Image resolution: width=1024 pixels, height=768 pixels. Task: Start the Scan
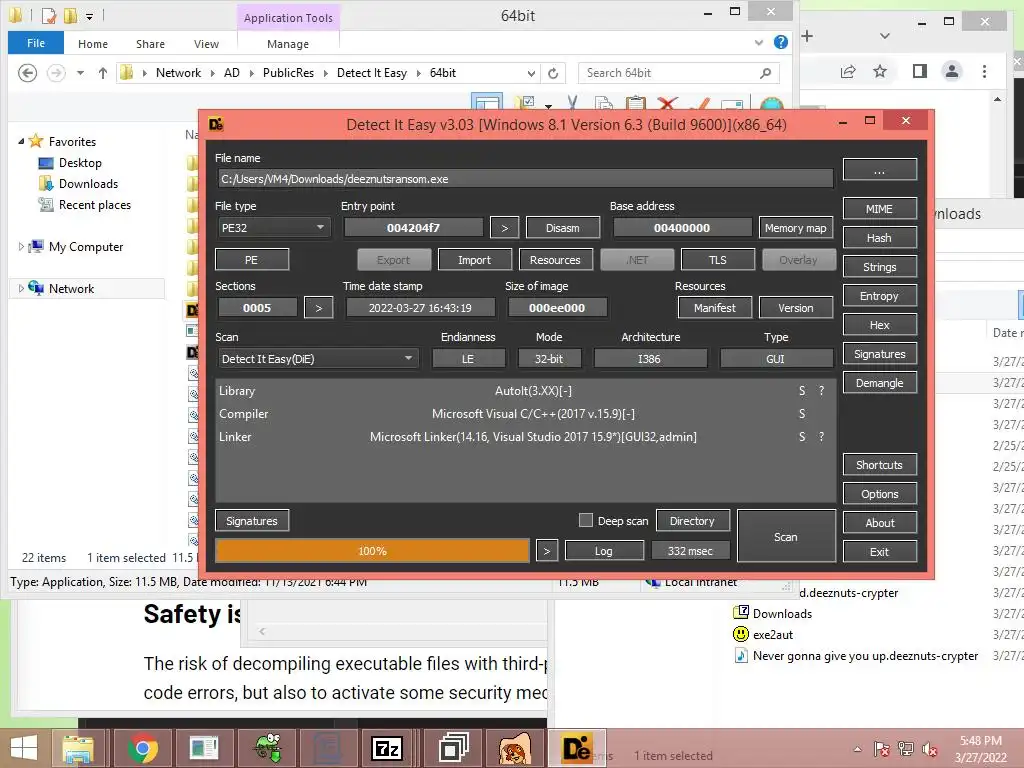coord(786,537)
